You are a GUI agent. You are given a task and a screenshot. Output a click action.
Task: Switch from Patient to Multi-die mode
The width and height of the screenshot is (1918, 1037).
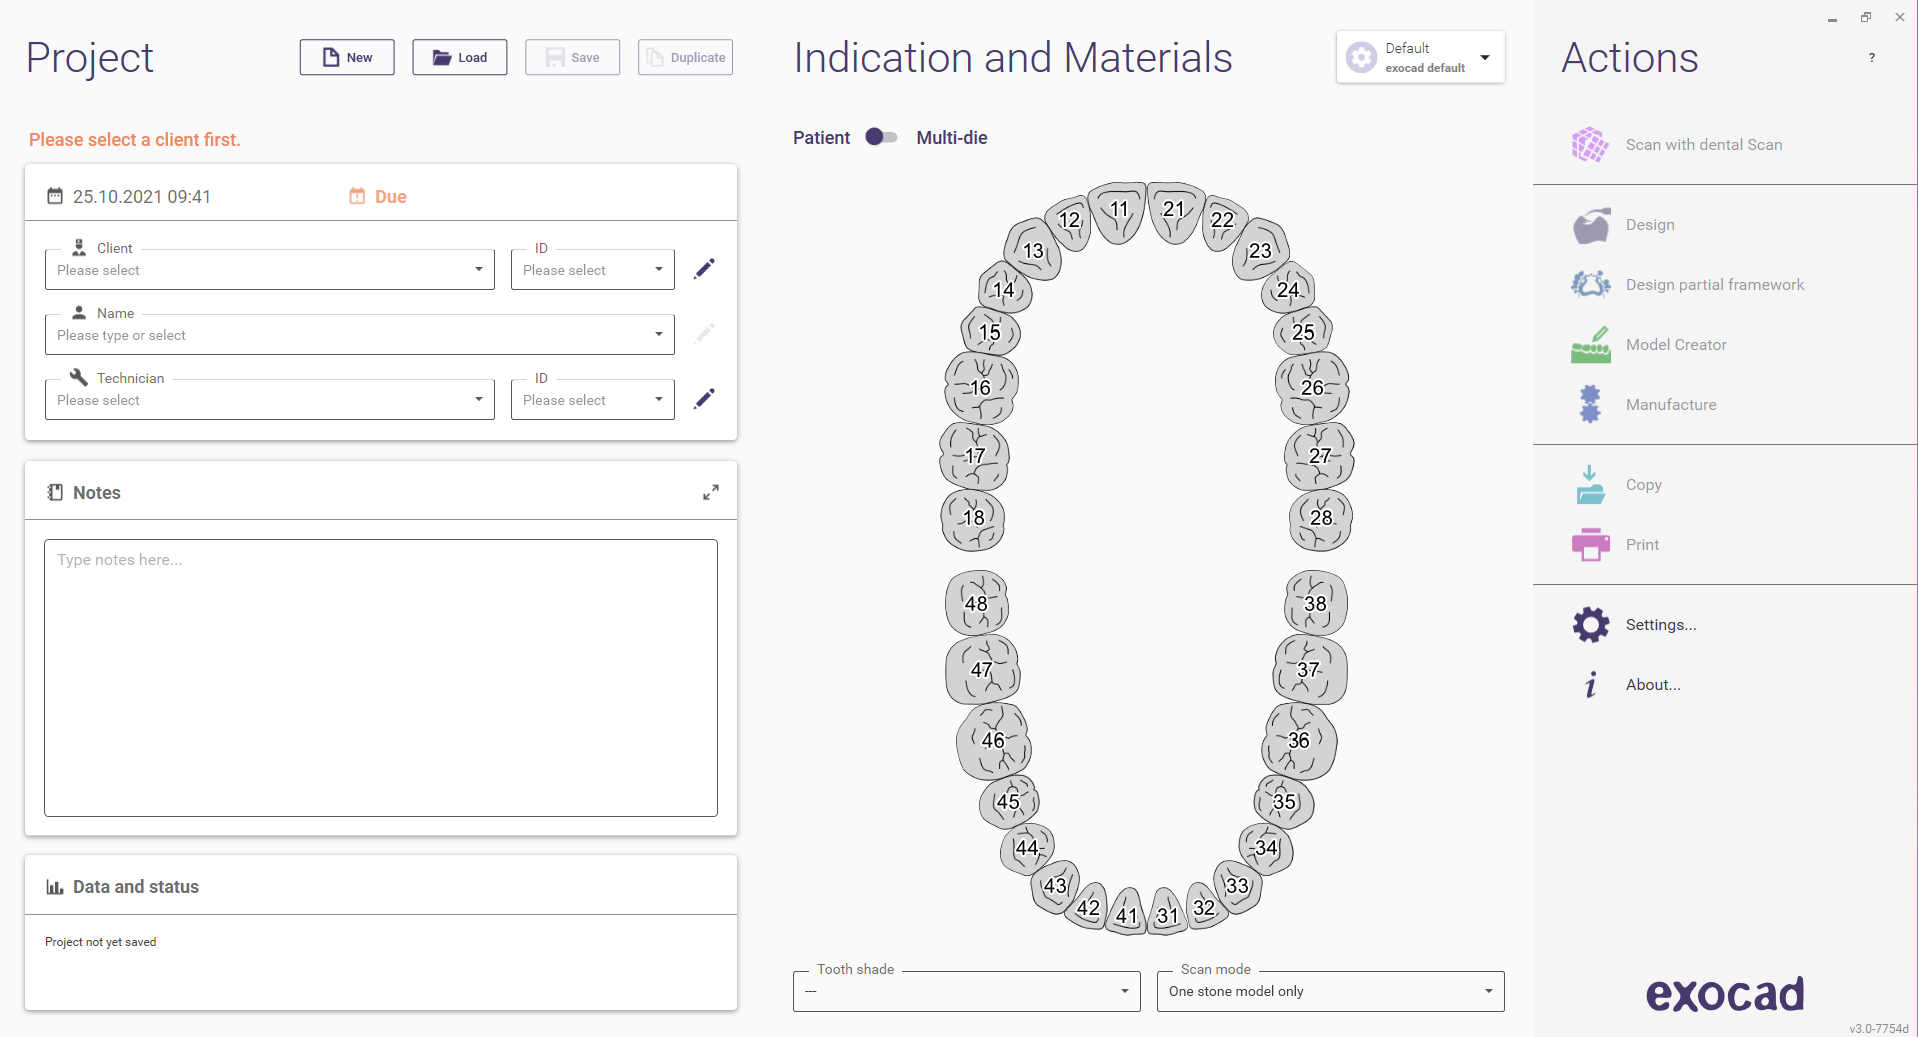[881, 137]
